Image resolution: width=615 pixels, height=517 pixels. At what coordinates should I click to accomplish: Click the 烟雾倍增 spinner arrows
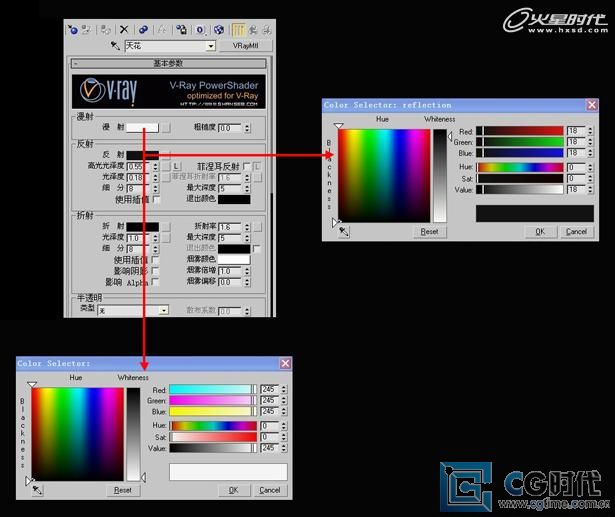click(247, 271)
